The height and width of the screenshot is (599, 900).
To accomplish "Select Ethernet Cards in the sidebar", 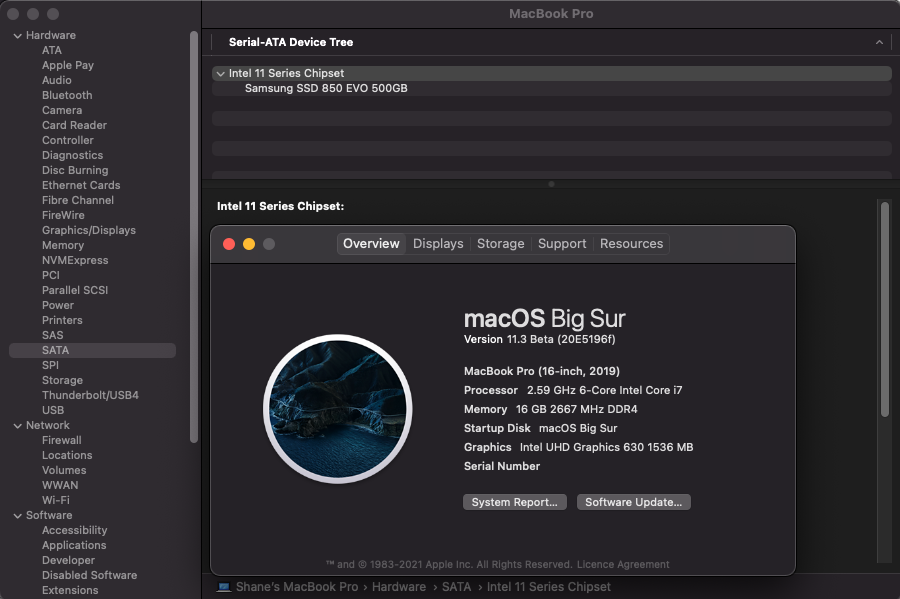I will (81, 185).
